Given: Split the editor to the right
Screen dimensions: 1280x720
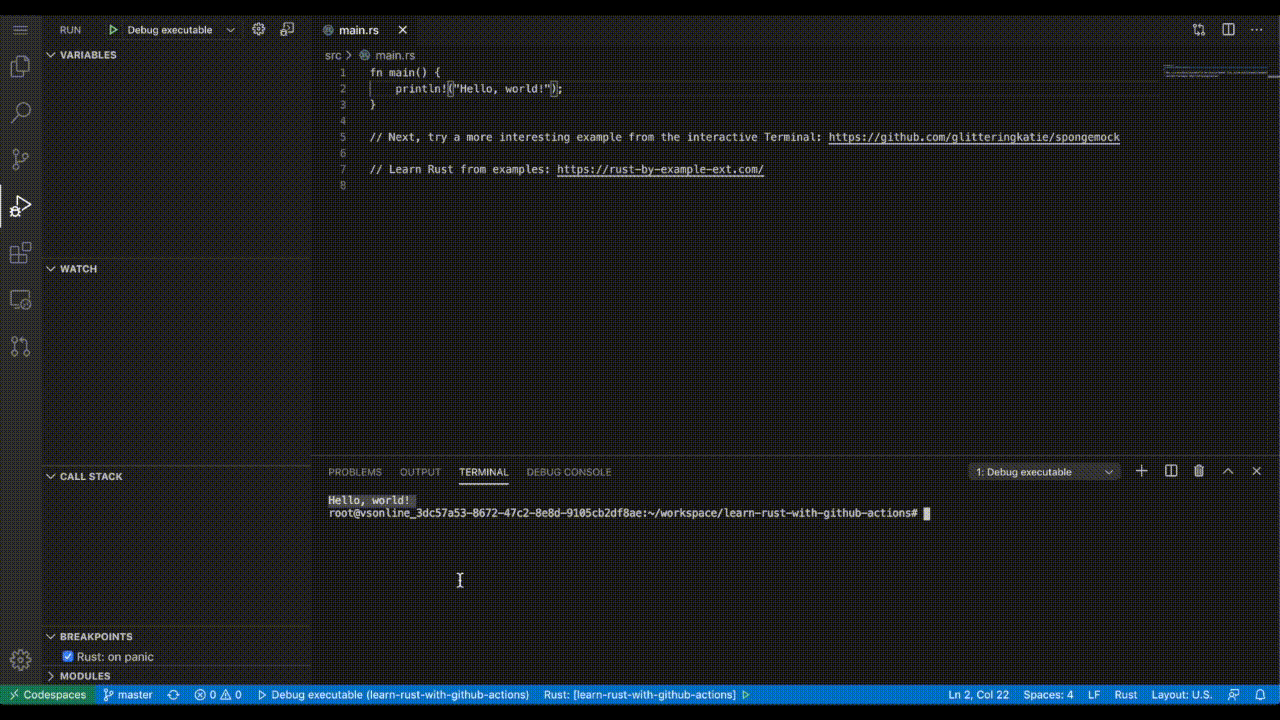Looking at the screenshot, I should (1229, 30).
